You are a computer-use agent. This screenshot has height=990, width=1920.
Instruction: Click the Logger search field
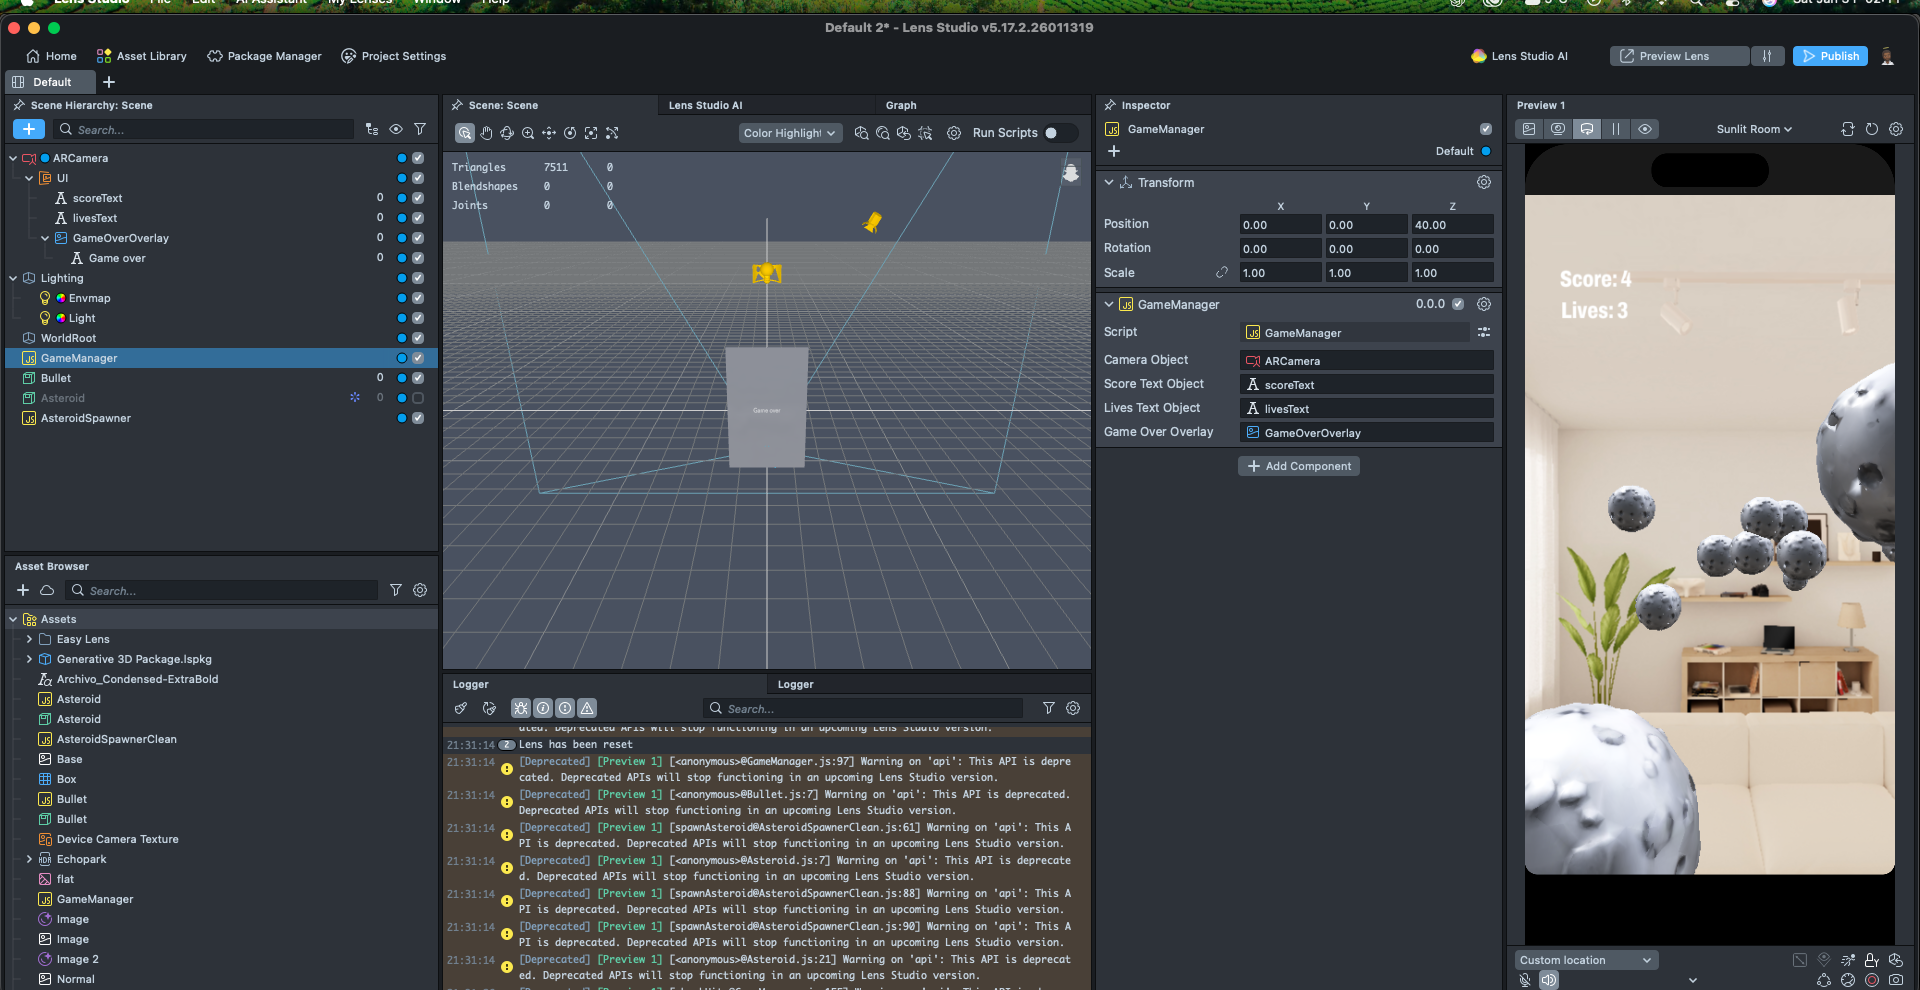coord(863,708)
